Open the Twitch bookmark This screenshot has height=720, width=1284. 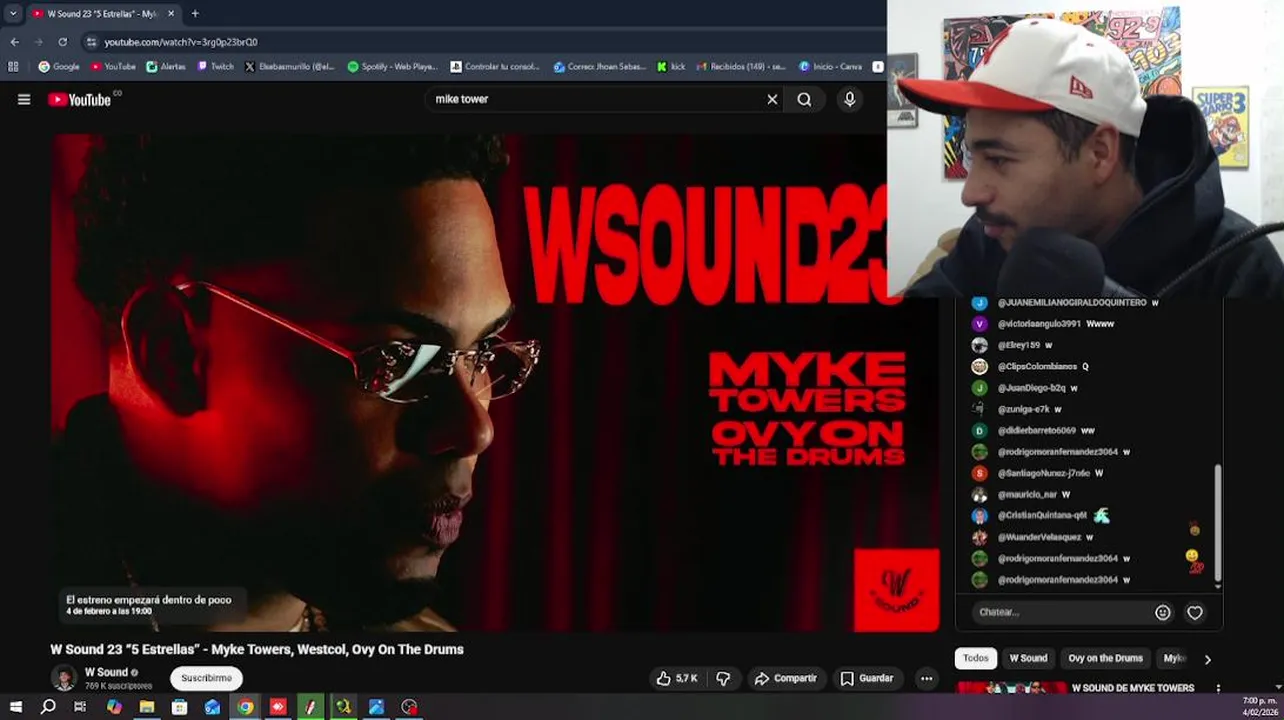tap(215, 67)
